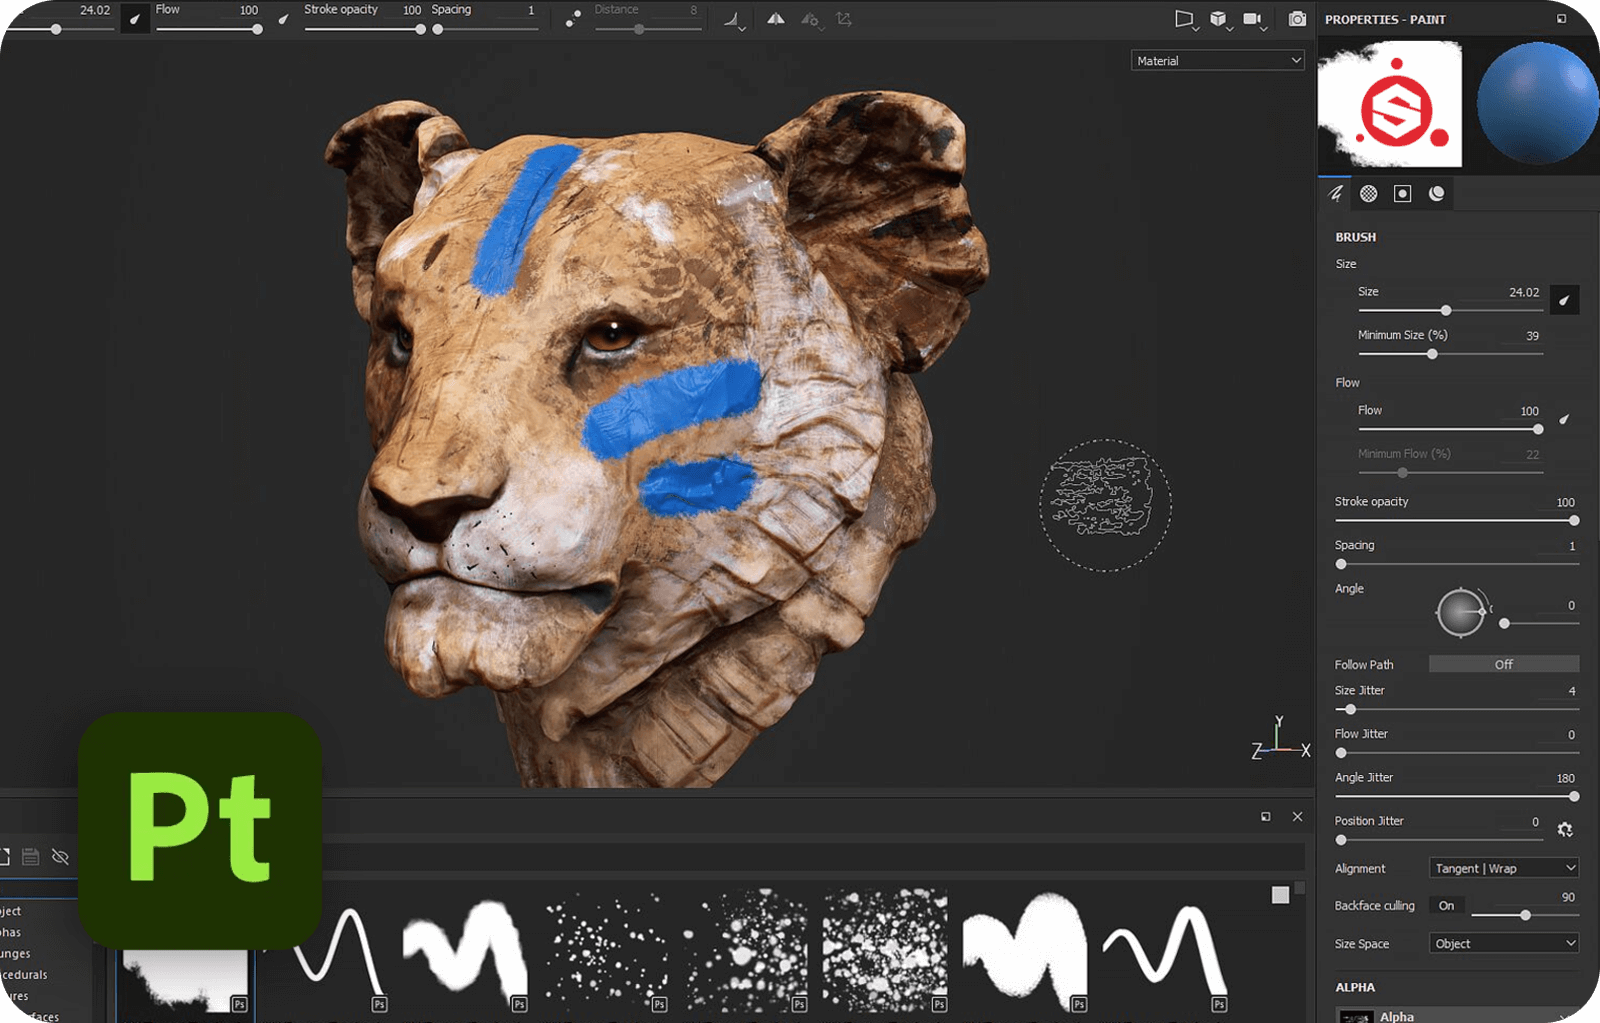Viewport: 1600px width, 1023px height.
Task: Open the Size Space Object dropdown
Action: point(1504,944)
